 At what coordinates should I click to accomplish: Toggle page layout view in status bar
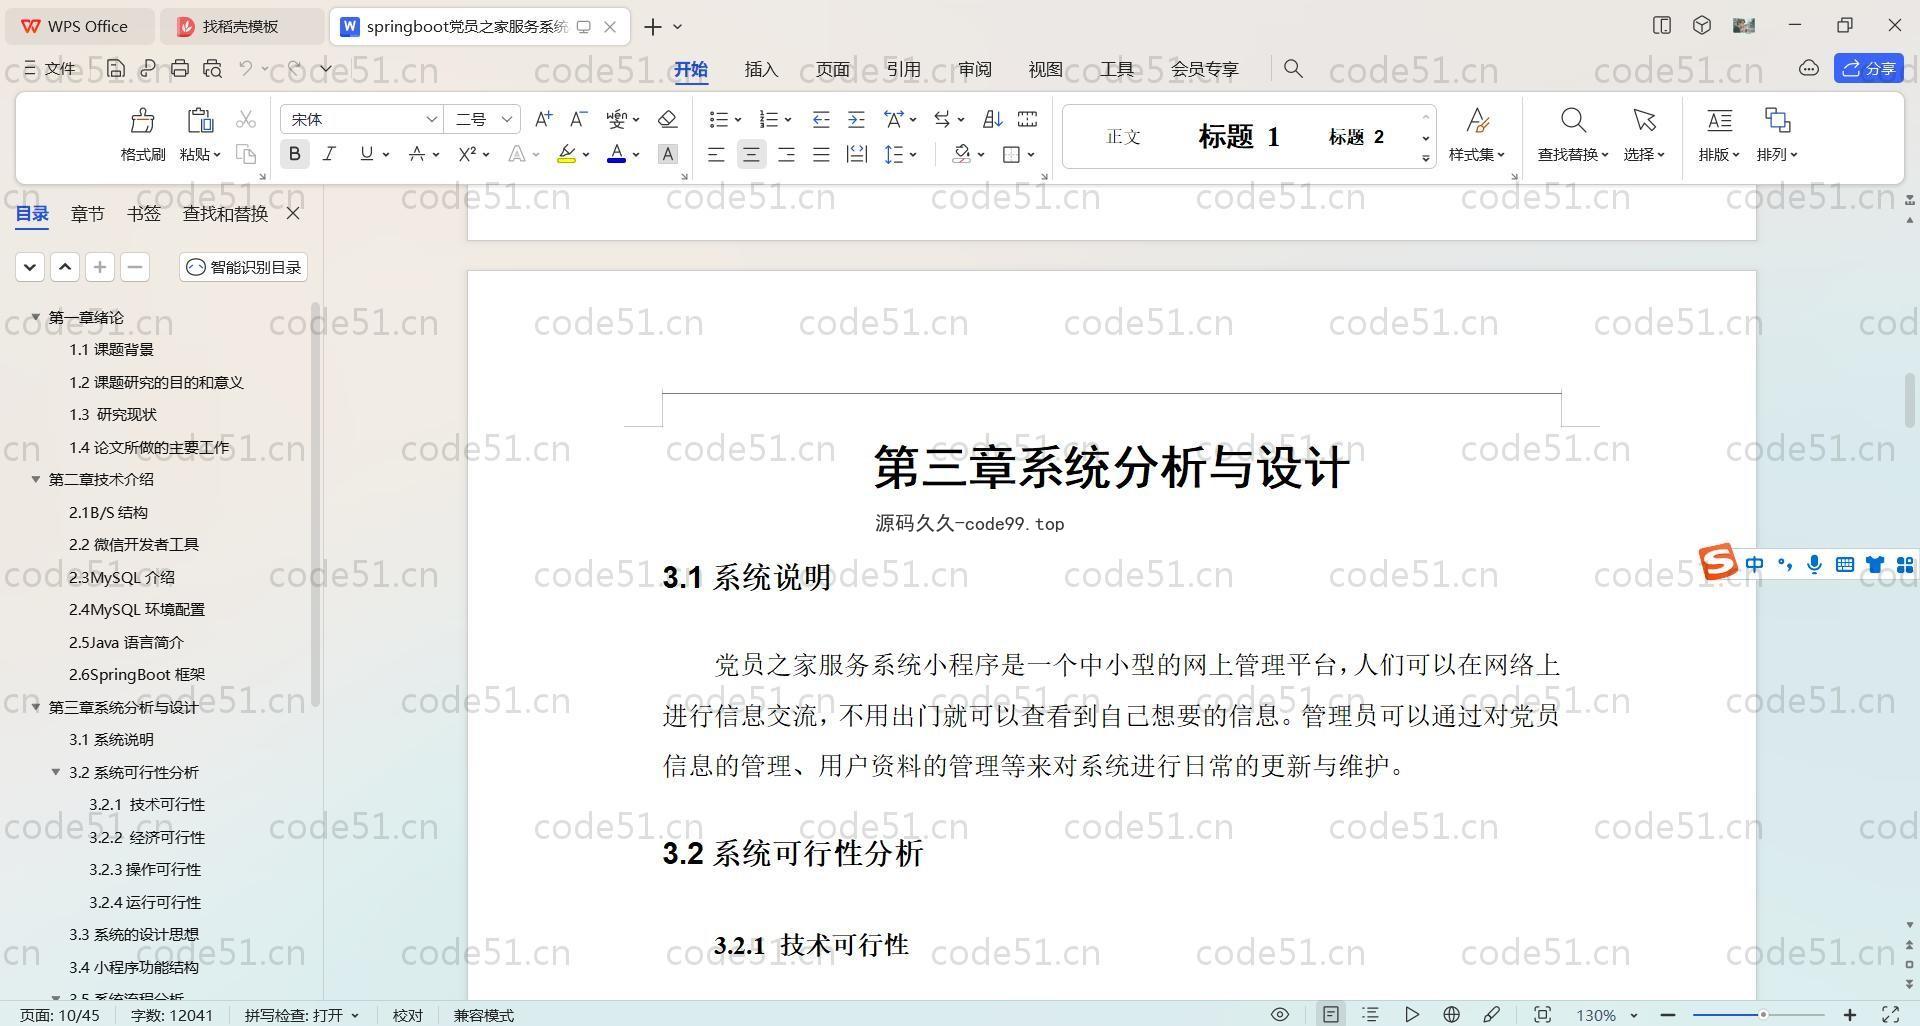[x=1330, y=1014]
